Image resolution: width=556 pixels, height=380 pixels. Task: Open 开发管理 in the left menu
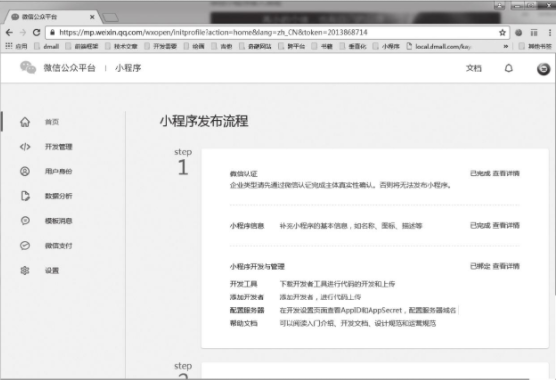point(59,147)
